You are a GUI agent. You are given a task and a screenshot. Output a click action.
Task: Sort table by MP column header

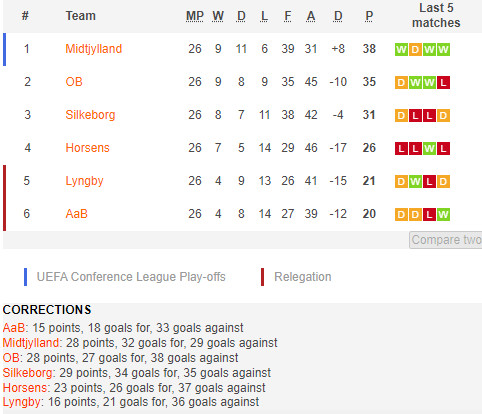pos(195,16)
